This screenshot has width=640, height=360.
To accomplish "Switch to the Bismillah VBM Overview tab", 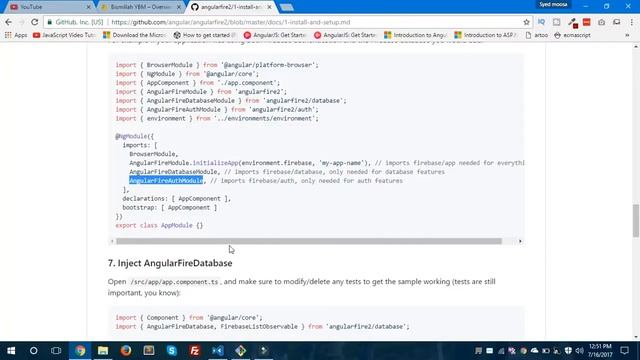I will 139,7.
